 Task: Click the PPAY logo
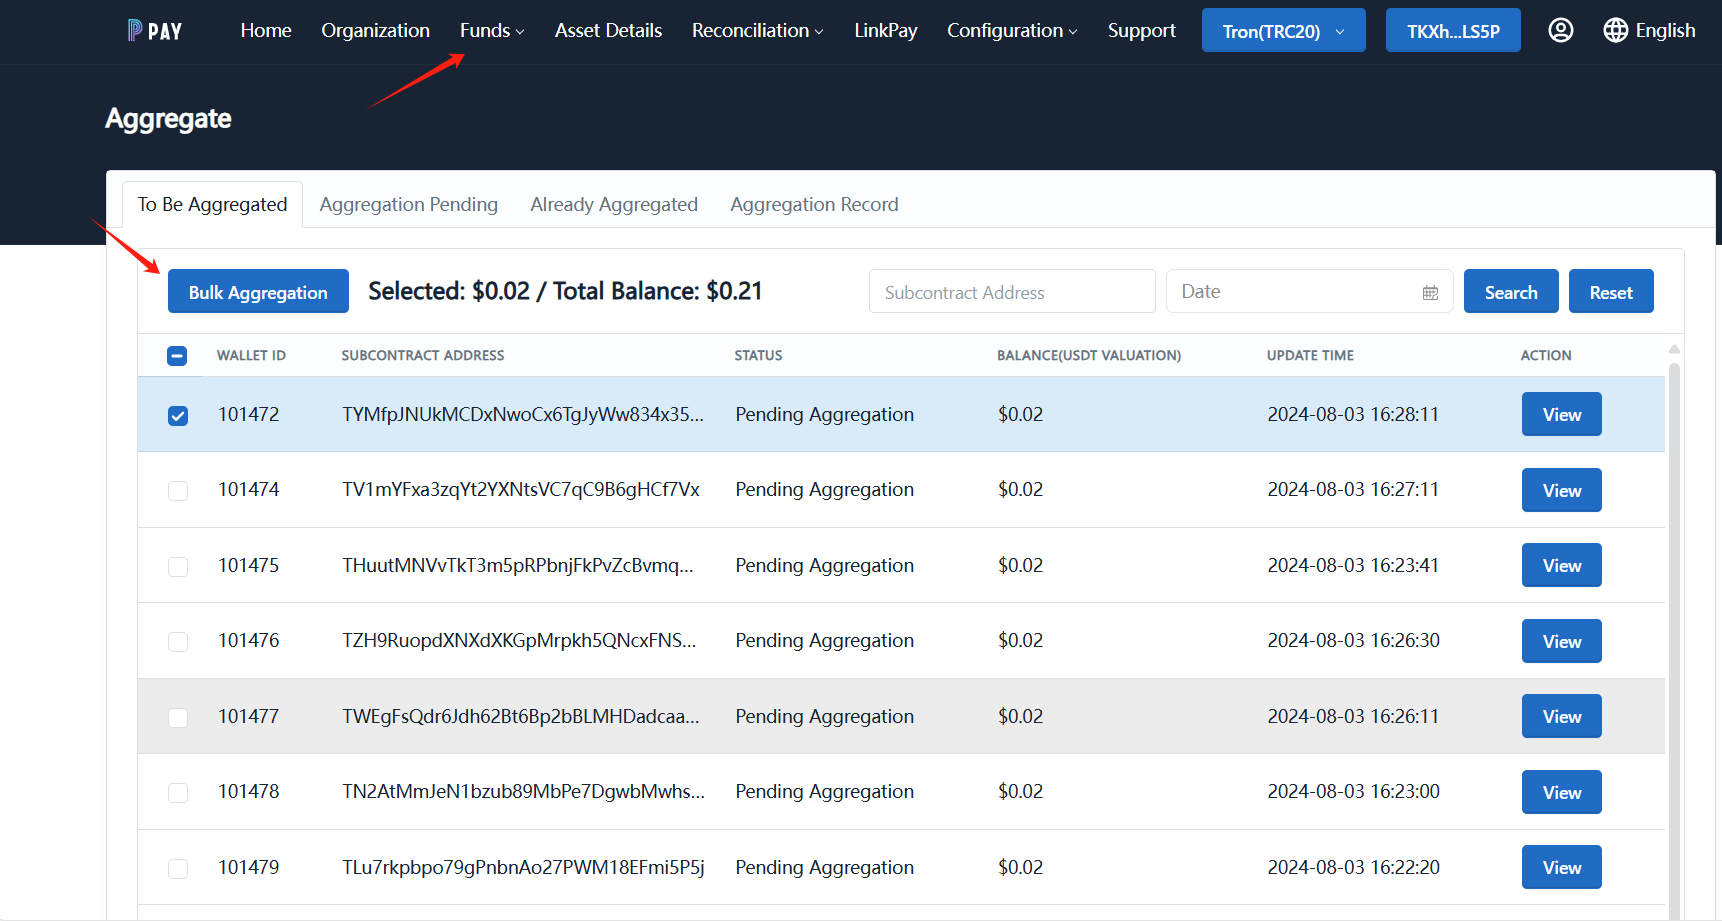(x=155, y=31)
